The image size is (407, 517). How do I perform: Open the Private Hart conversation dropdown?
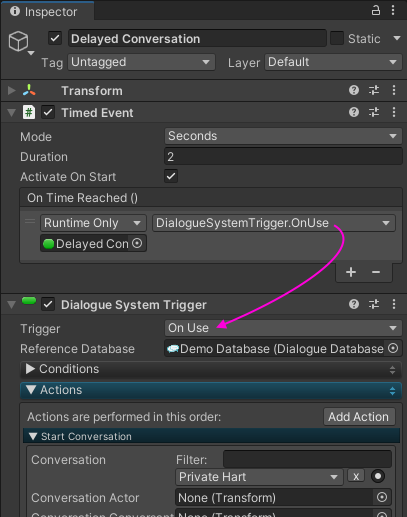click(x=259, y=477)
